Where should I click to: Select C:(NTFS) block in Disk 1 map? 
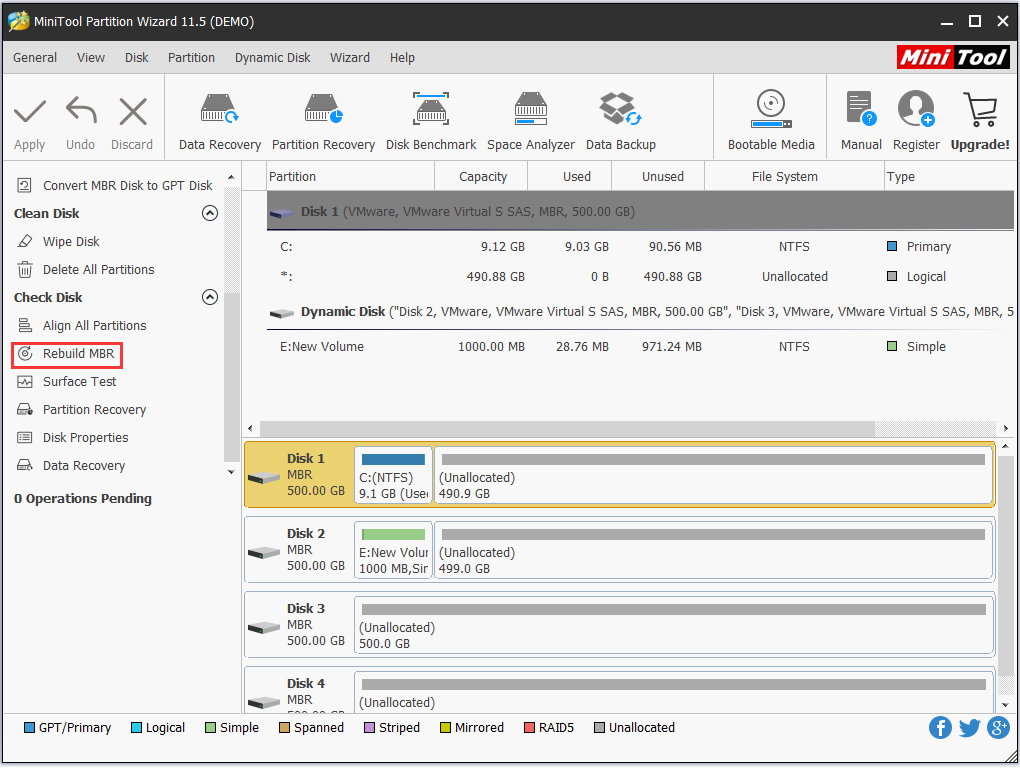[394, 475]
